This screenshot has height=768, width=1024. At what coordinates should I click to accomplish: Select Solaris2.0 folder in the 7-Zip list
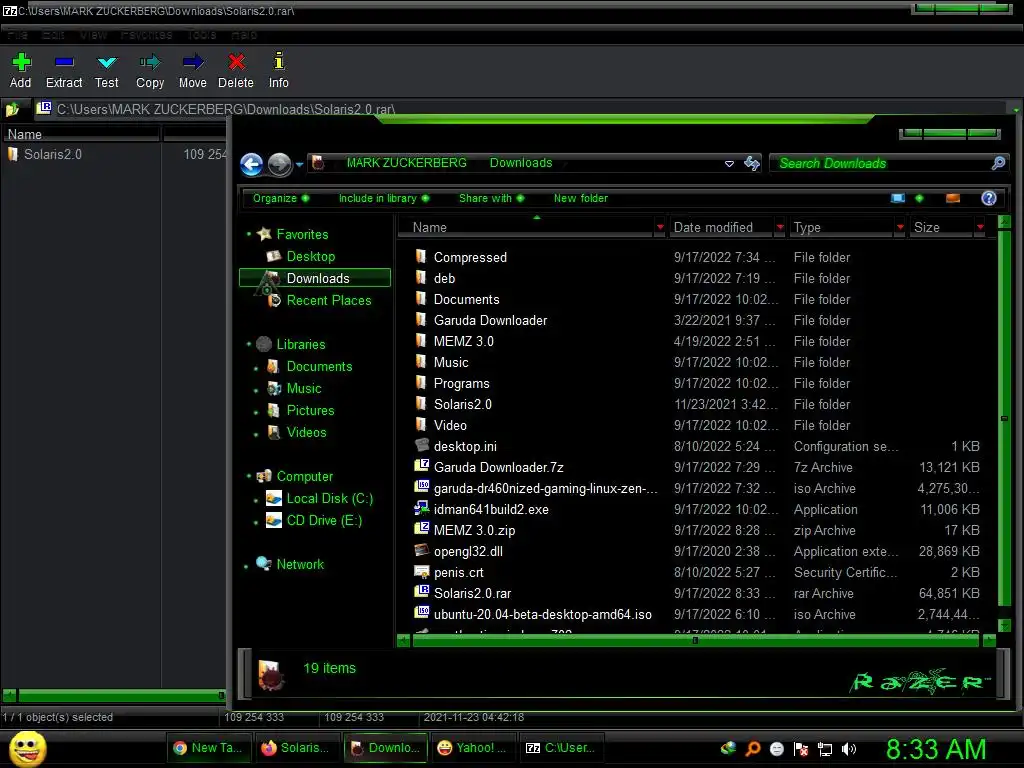tap(53, 154)
